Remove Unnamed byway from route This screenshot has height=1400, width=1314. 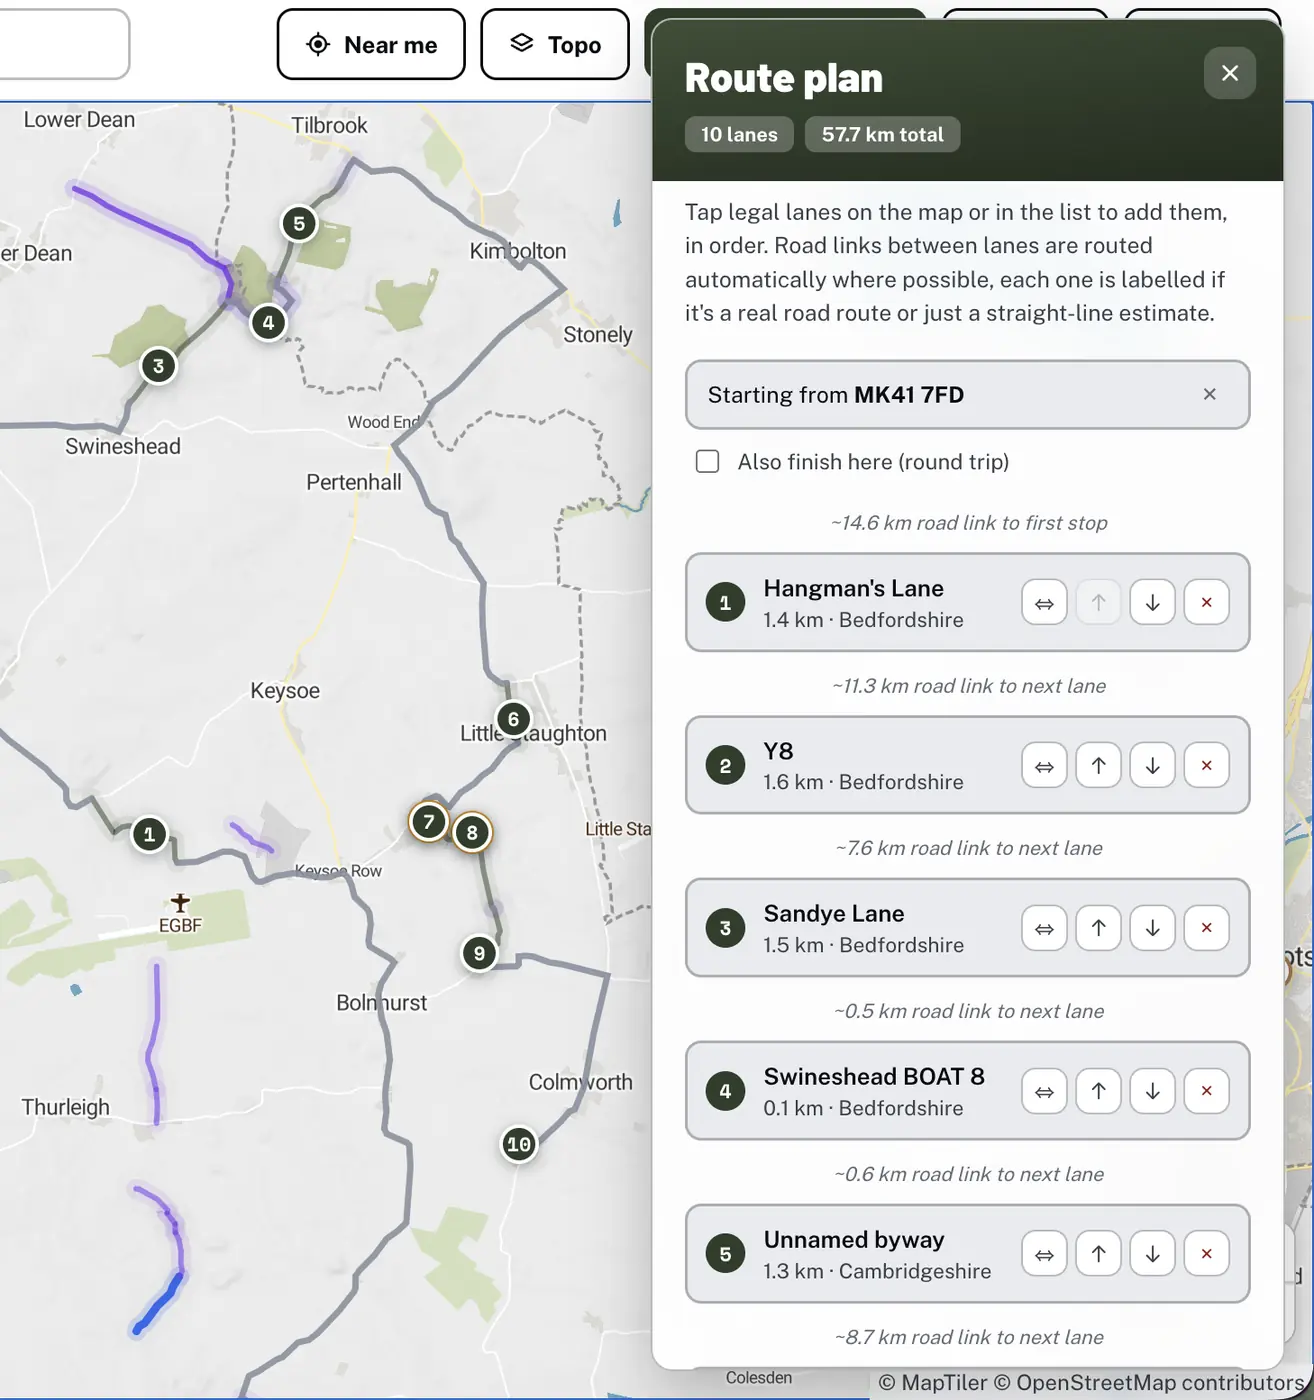click(x=1206, y=1255)
